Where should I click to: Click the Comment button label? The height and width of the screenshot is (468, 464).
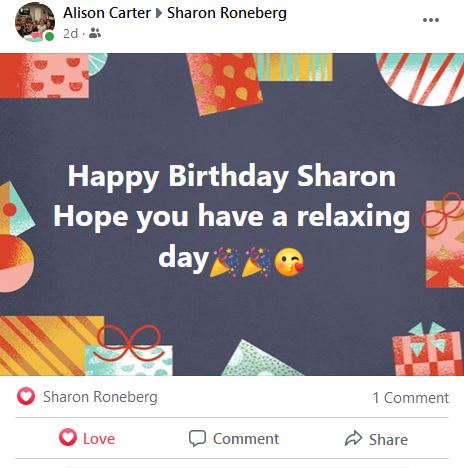(x=246, y=439)
